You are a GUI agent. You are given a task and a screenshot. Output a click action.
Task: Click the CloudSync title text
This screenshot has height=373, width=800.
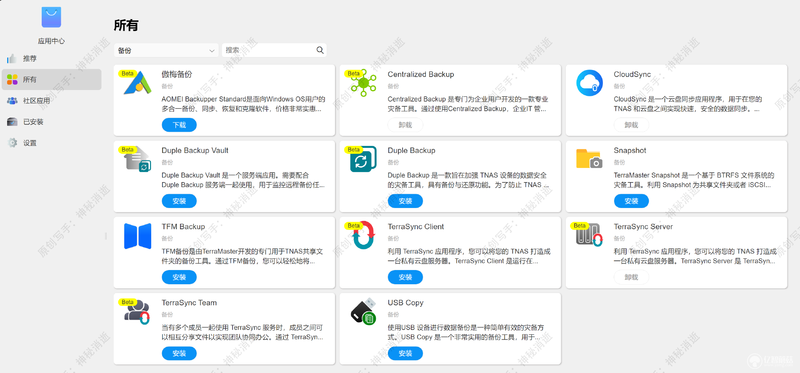coord(632,74)
